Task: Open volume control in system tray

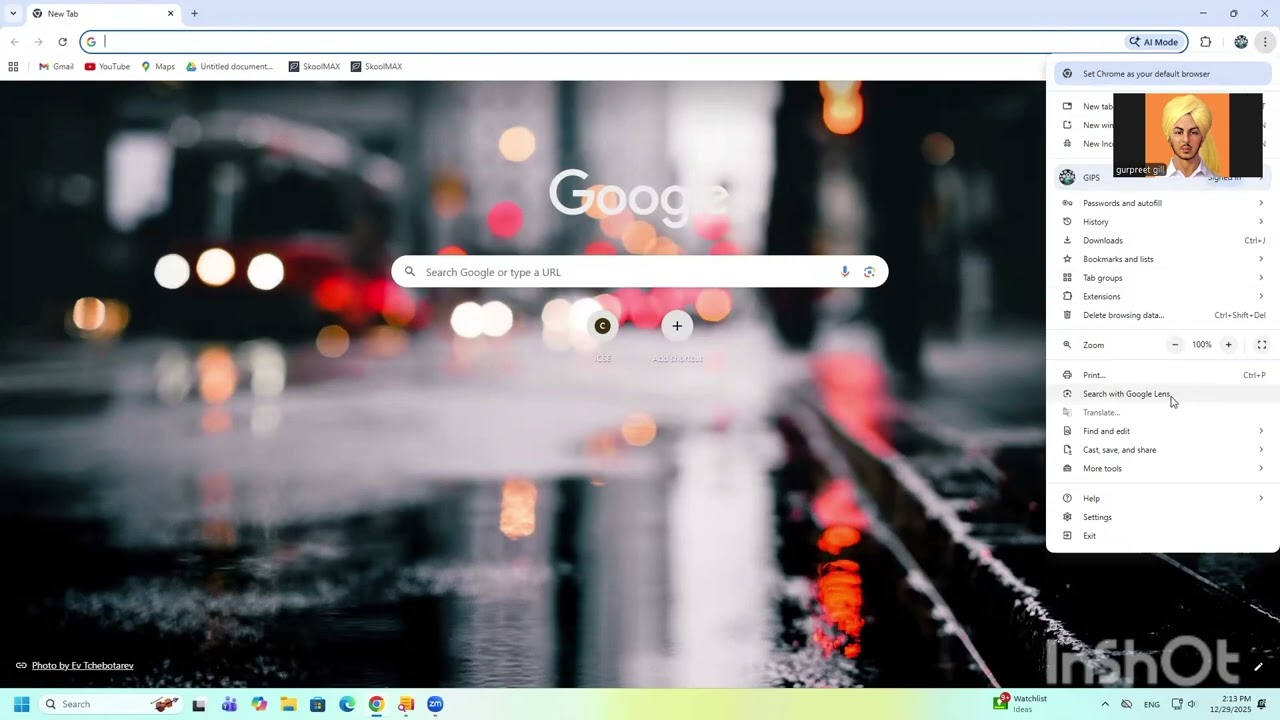Action: click(1192, 704)
